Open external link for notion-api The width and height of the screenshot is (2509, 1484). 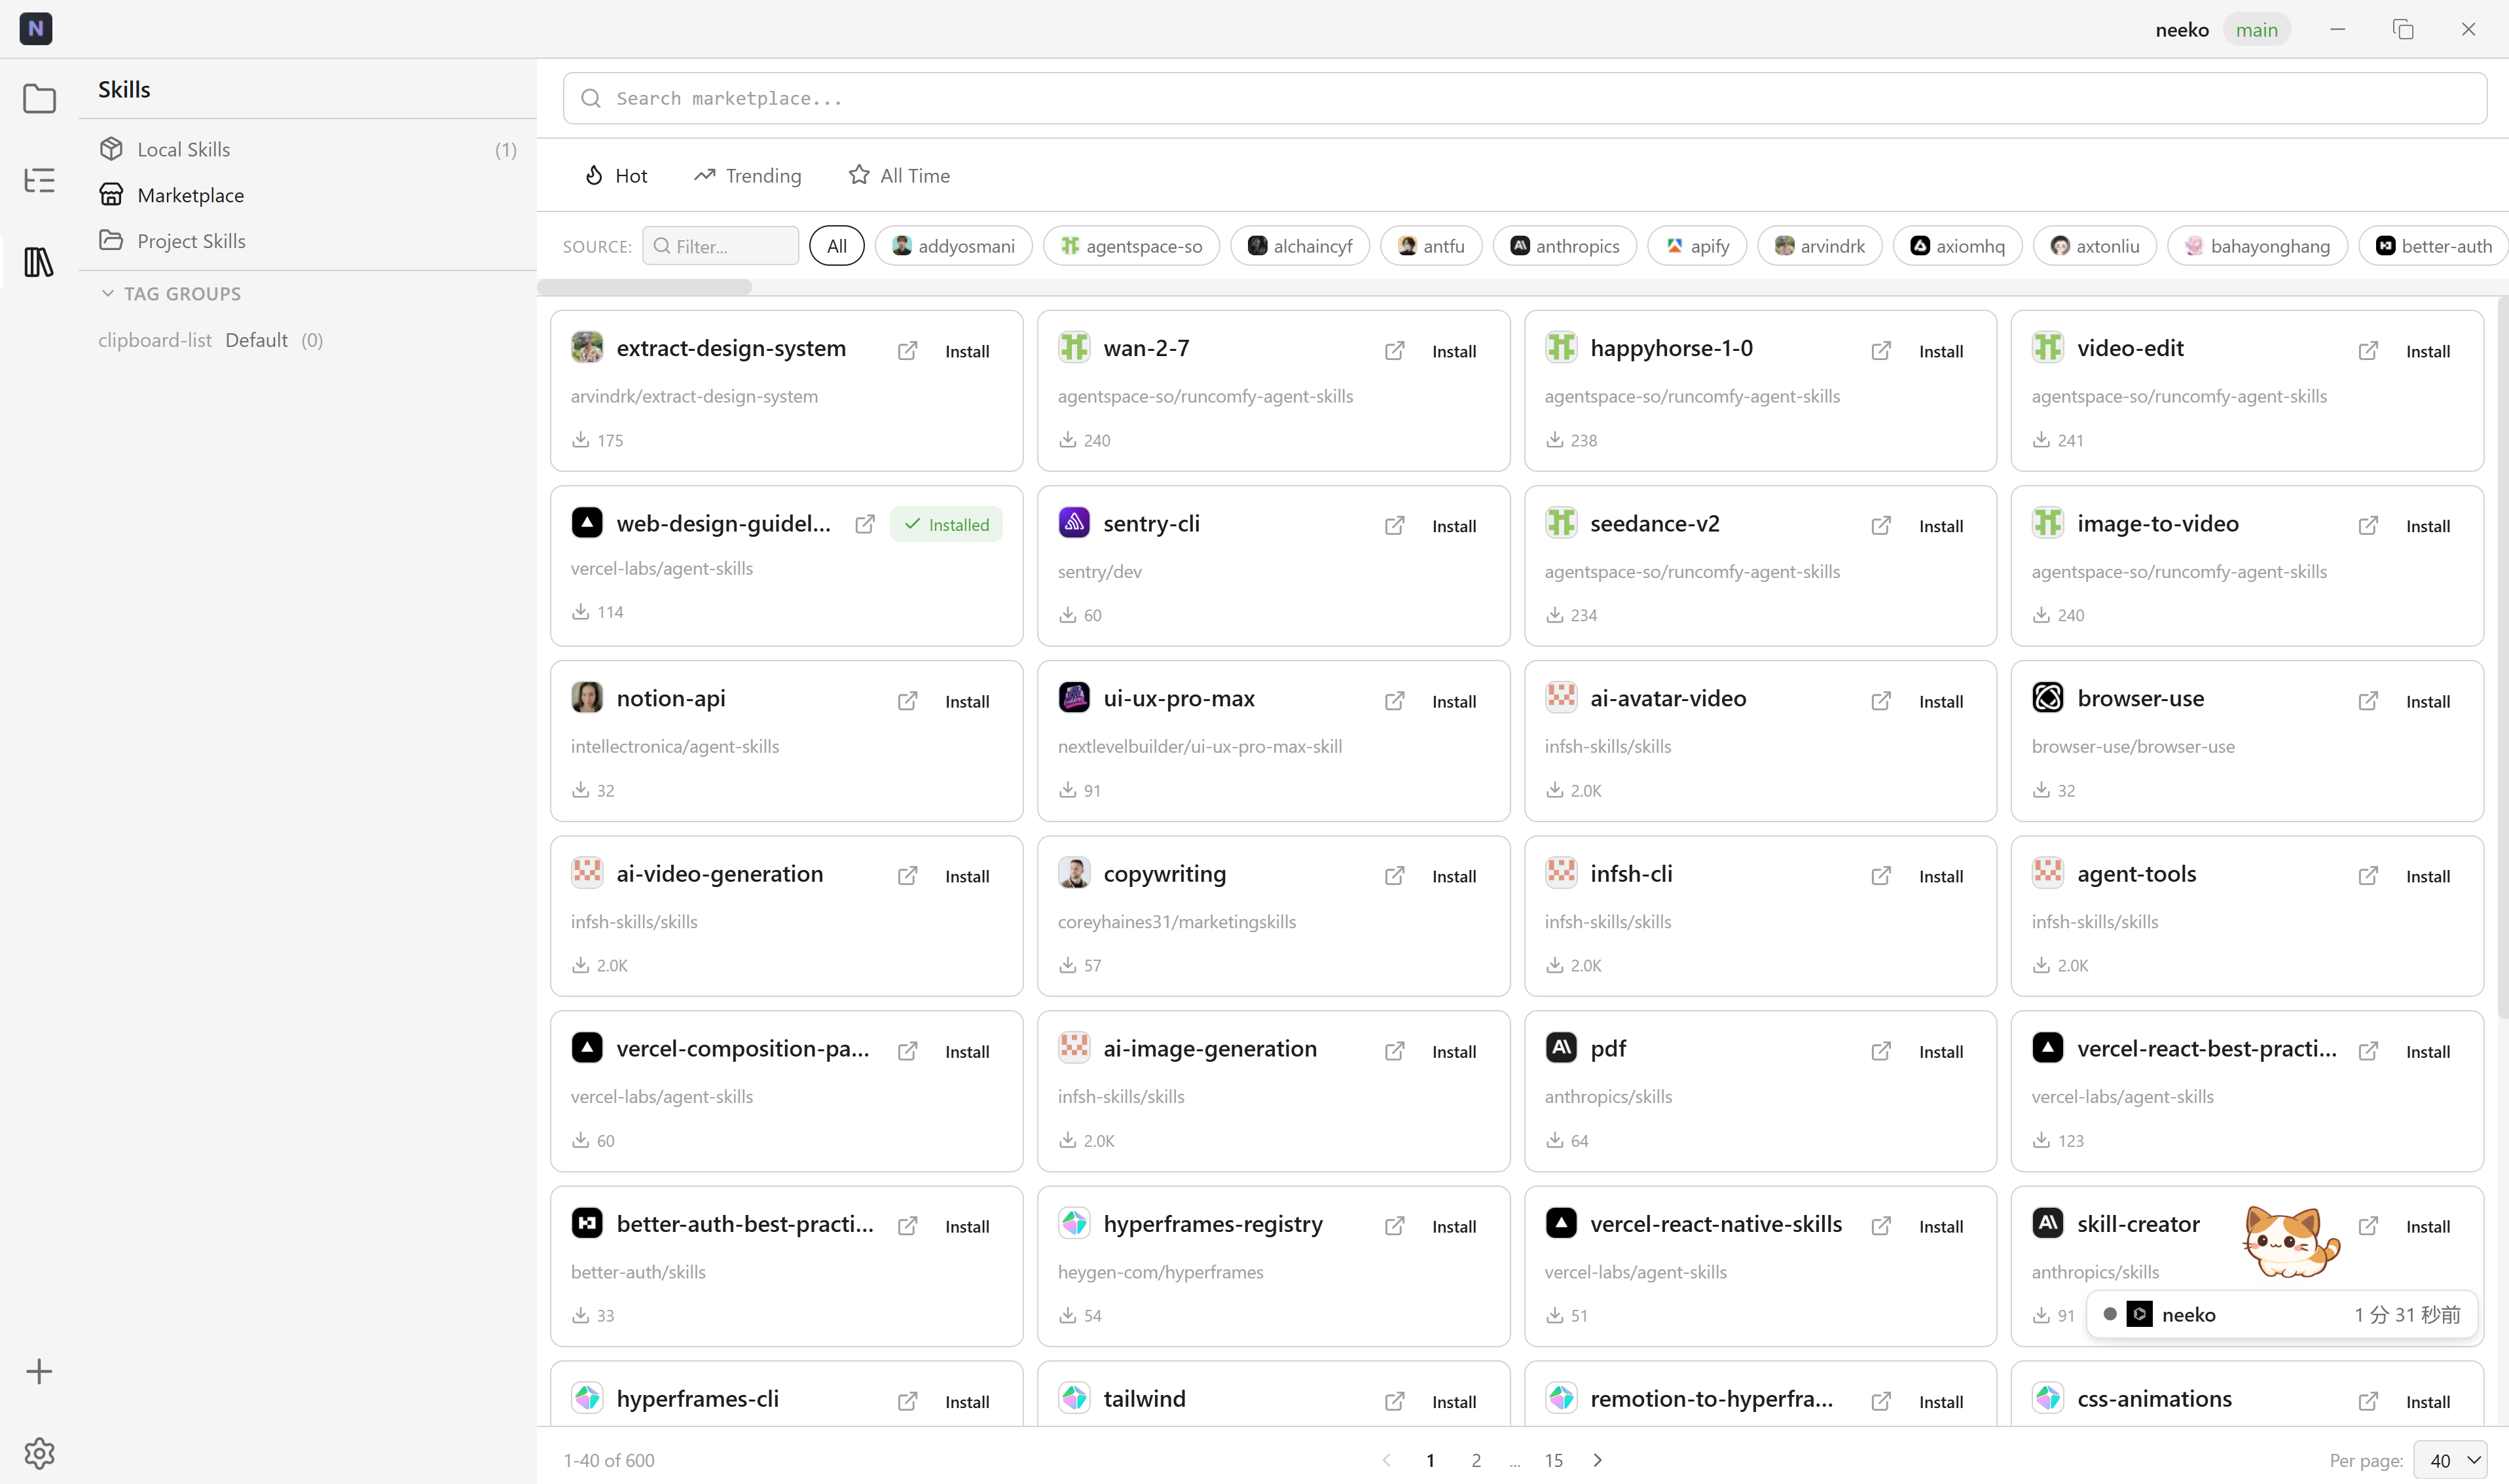coord(907,701)
